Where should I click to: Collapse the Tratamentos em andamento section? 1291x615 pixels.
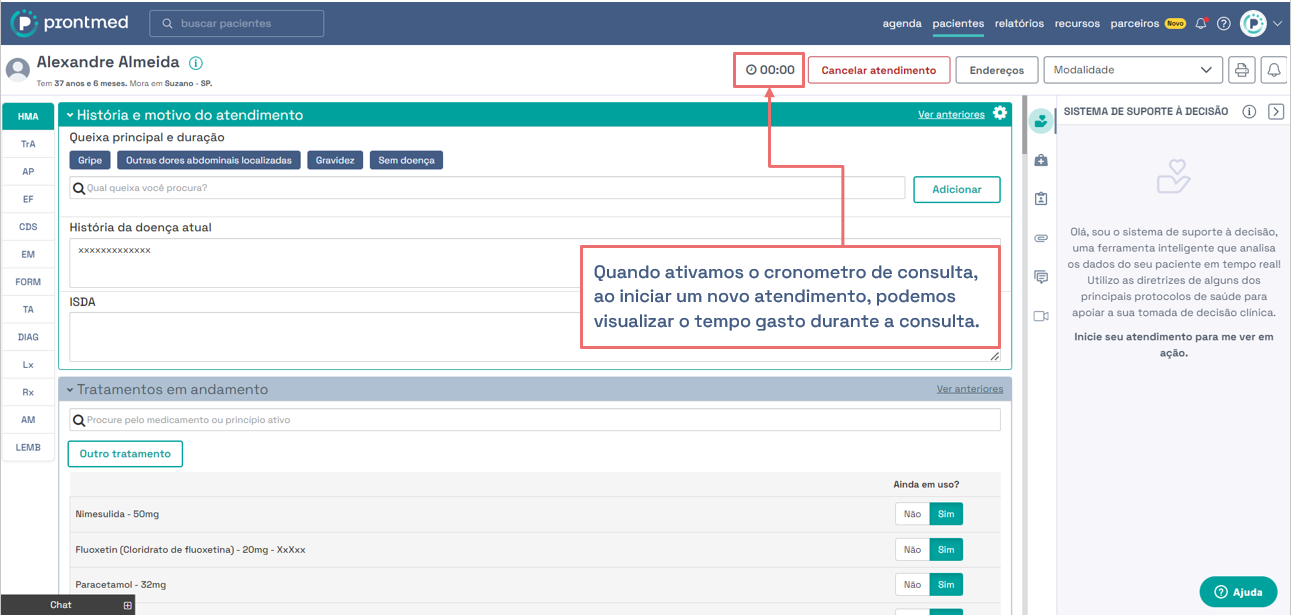[70, 390]
